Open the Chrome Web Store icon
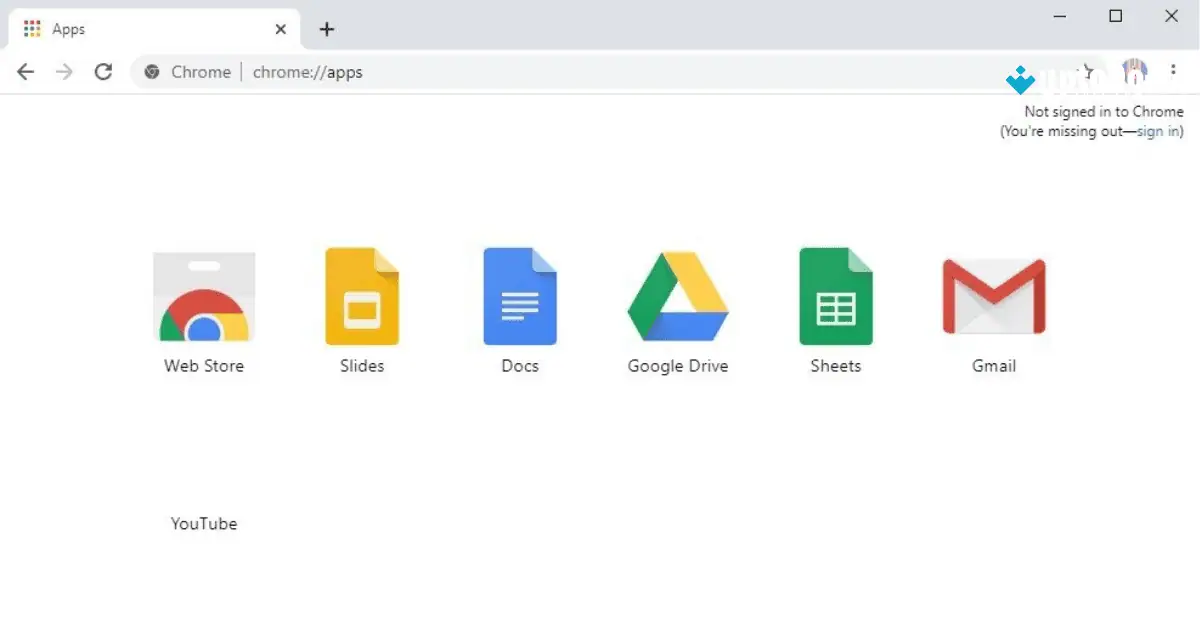This screenshot has height=628, width=1200. (x=204, y=295)
